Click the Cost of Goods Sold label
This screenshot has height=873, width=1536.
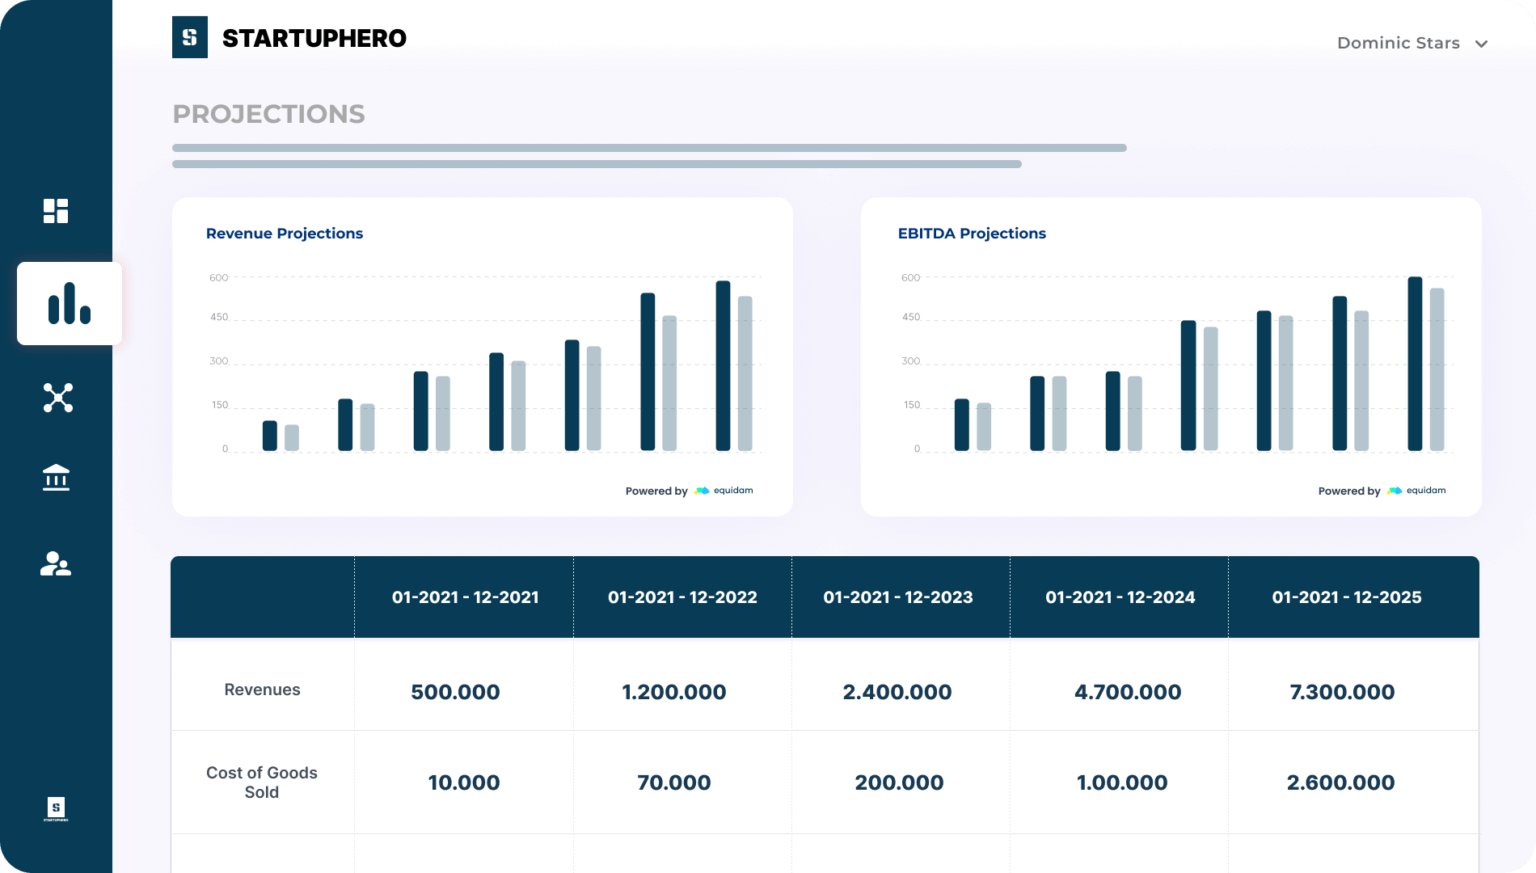(262, 782)
